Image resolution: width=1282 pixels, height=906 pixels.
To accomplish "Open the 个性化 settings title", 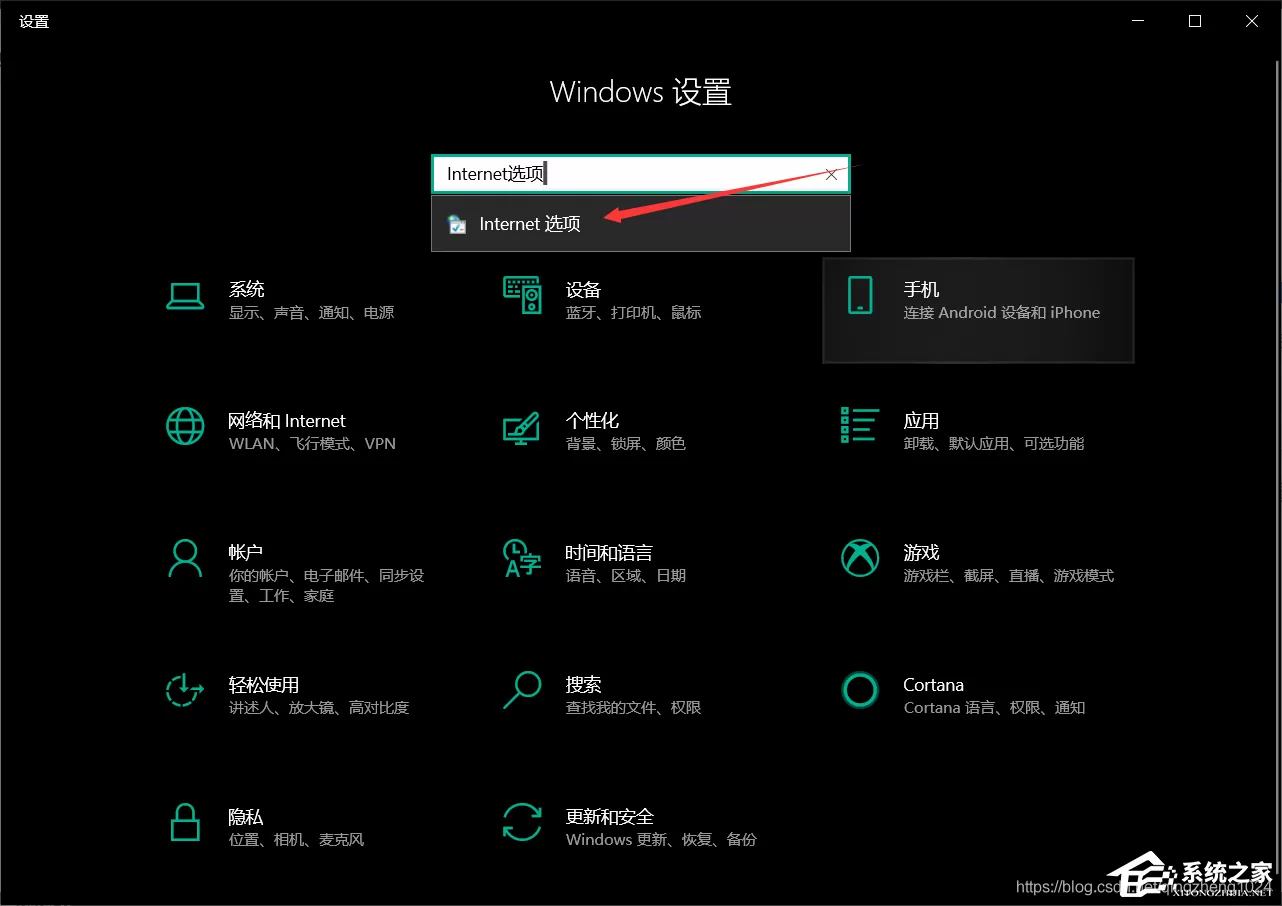I will (x=592, y=421).
